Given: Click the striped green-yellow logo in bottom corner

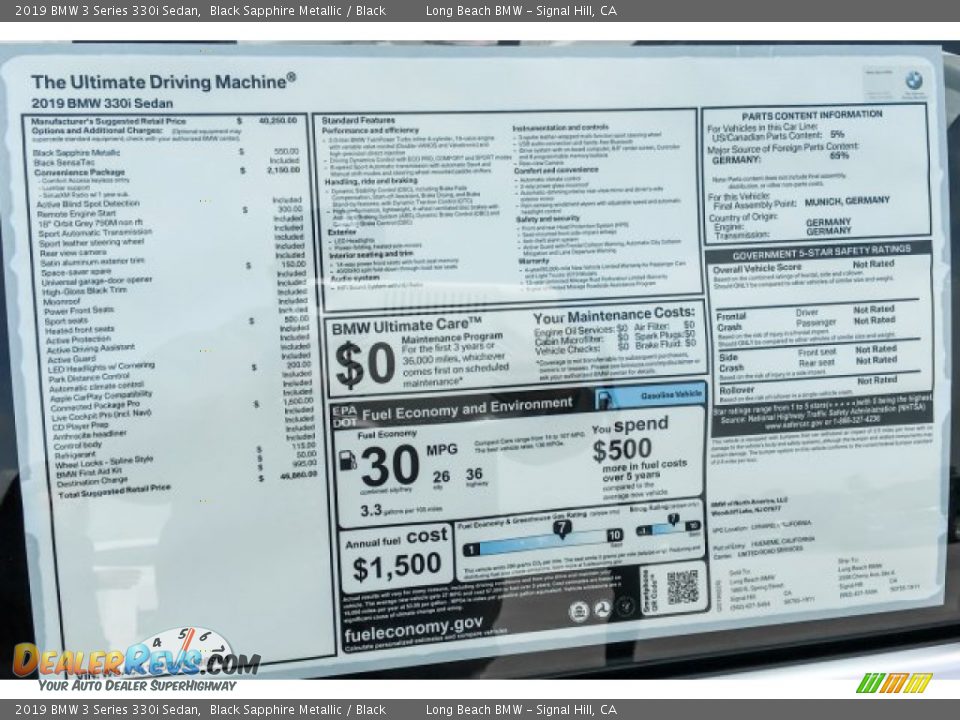Looking at the screenshot, I should (894, 683).
